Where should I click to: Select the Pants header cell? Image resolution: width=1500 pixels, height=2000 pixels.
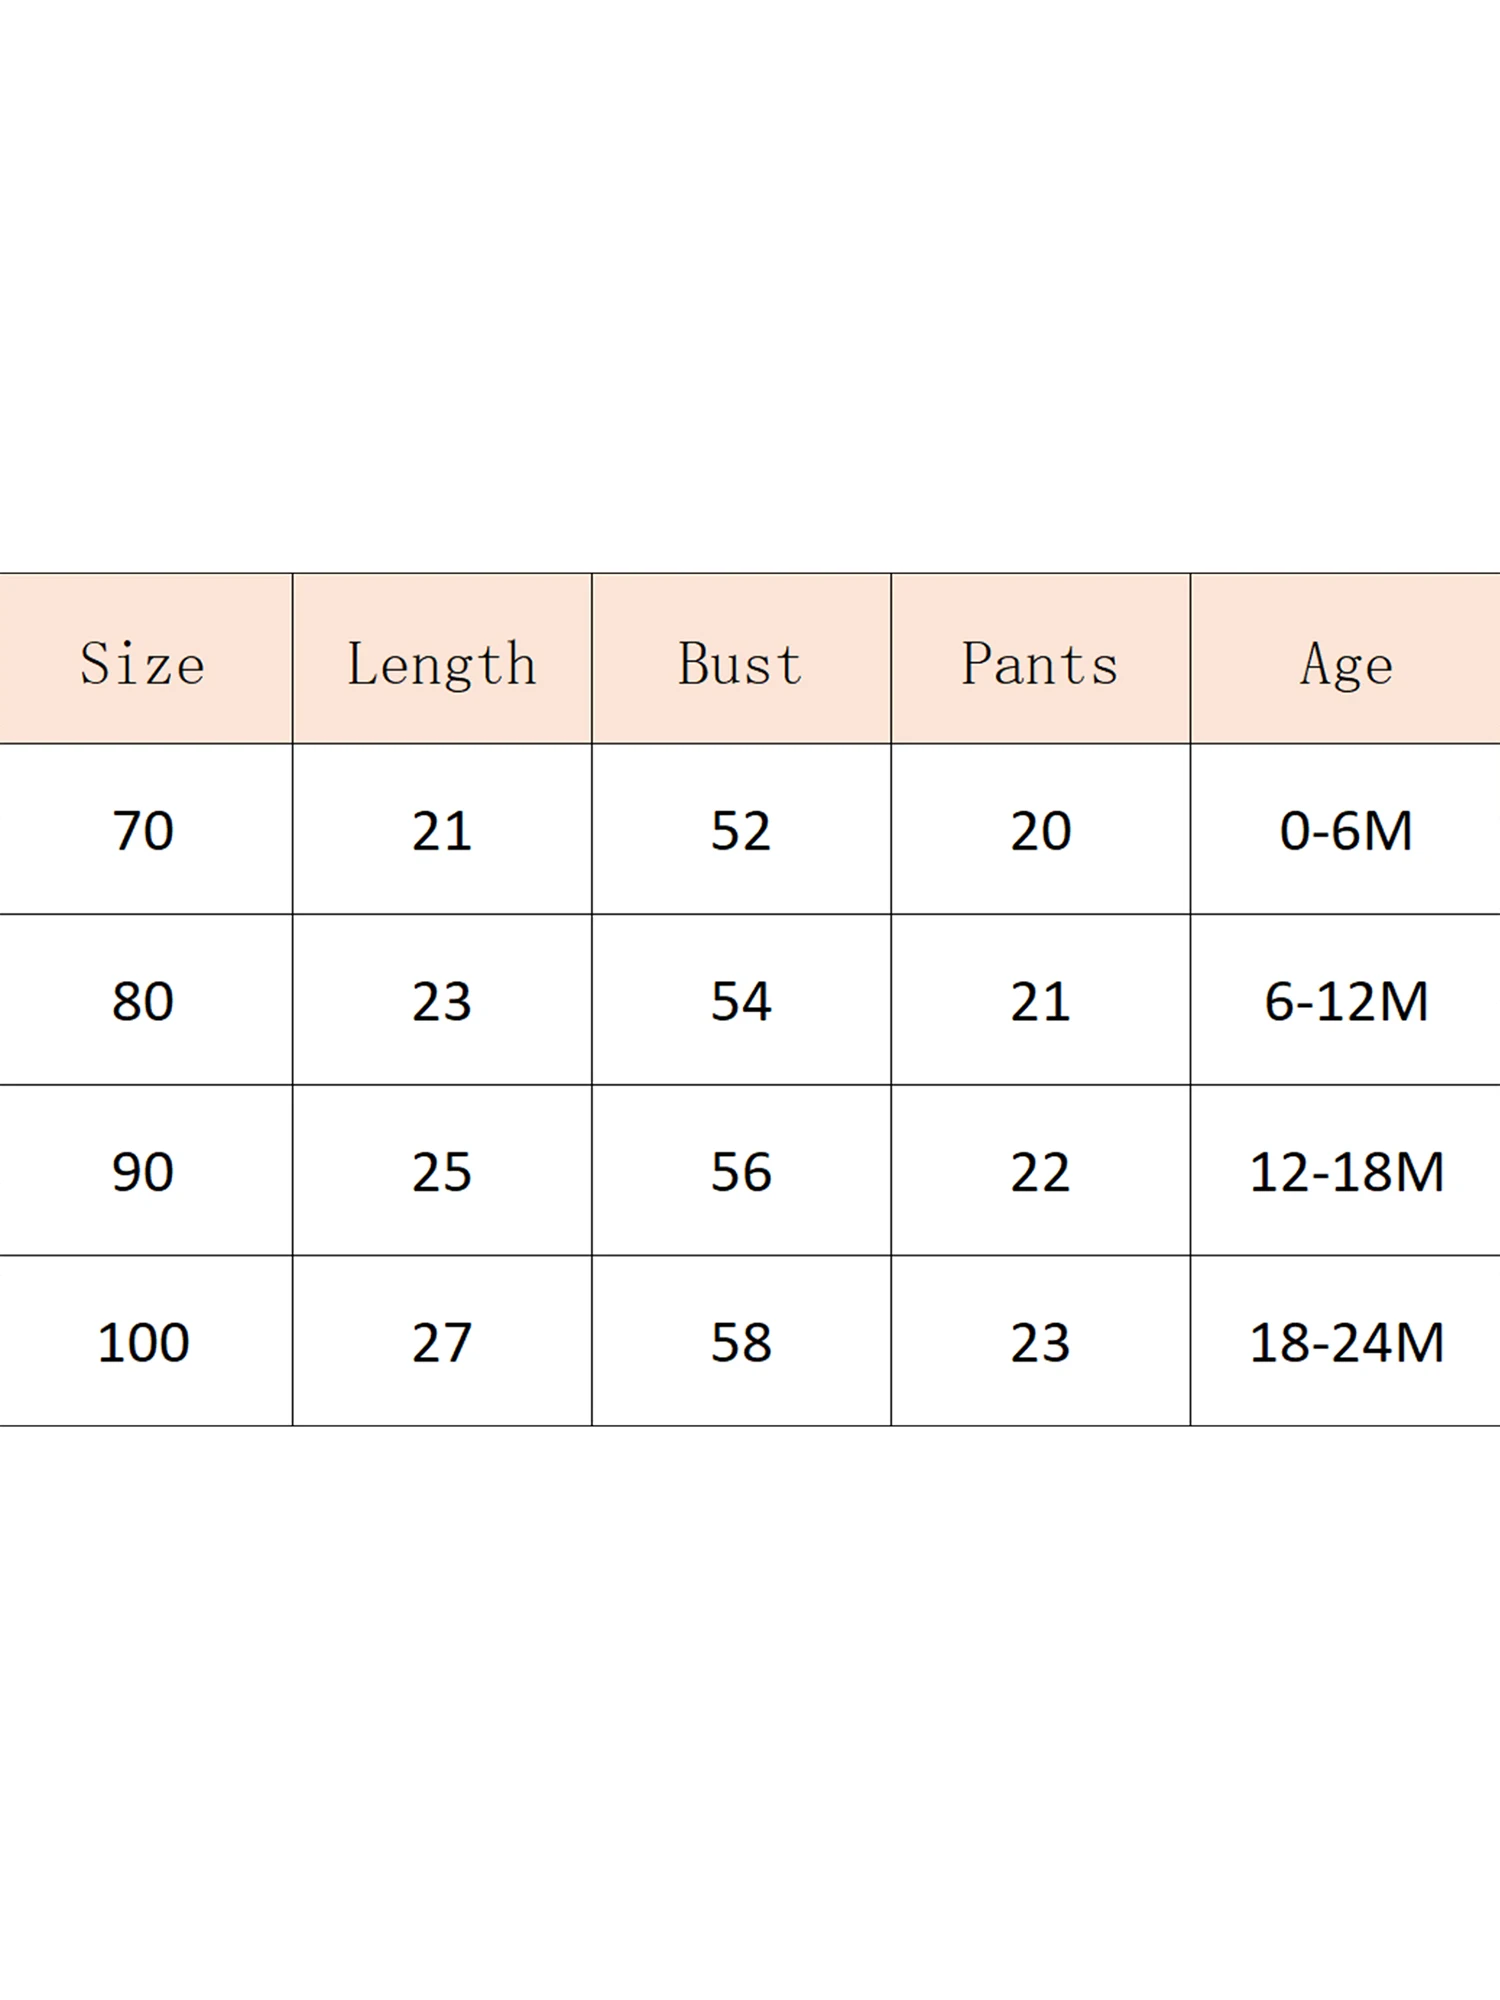[x=1040, y=664]
